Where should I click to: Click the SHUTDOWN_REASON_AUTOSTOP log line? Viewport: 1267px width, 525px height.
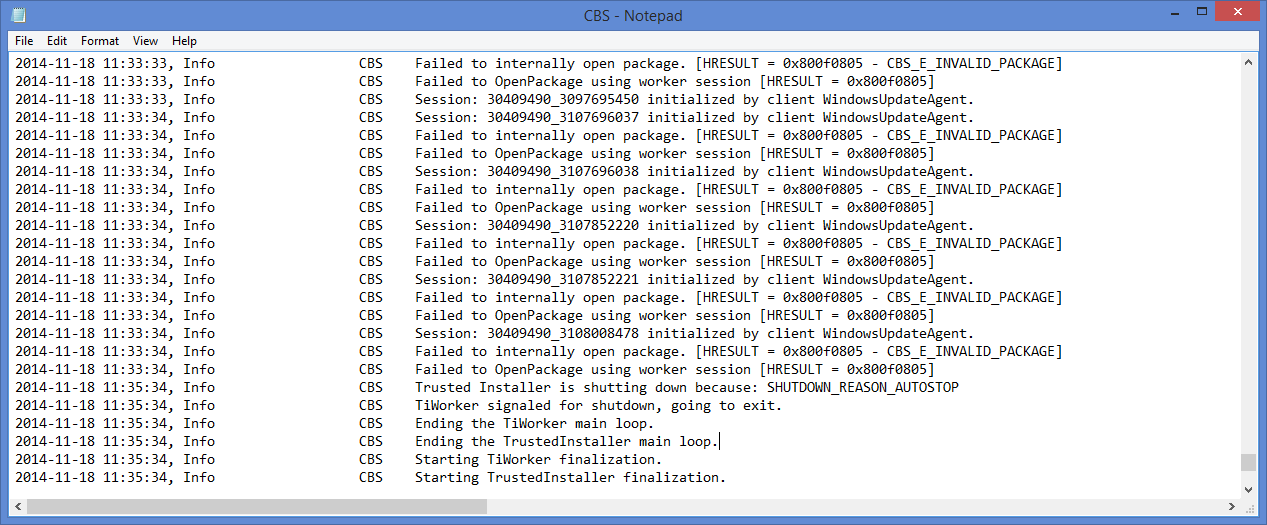(686, 387)
